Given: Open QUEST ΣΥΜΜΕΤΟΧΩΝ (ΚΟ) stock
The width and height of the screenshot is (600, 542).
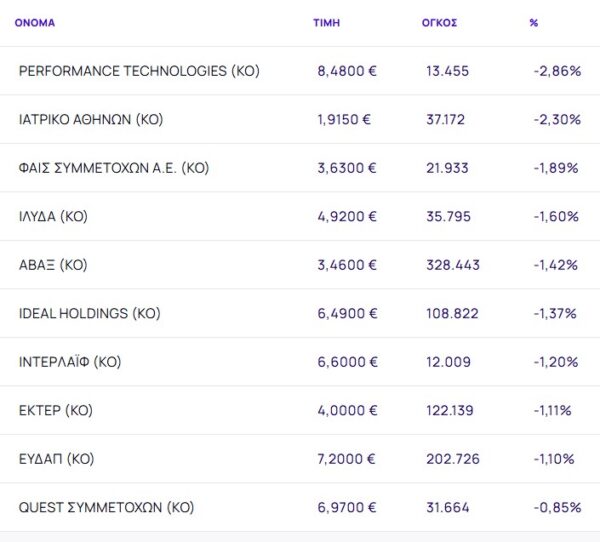Looking at the screenshot, I should (x=106, y=507).
